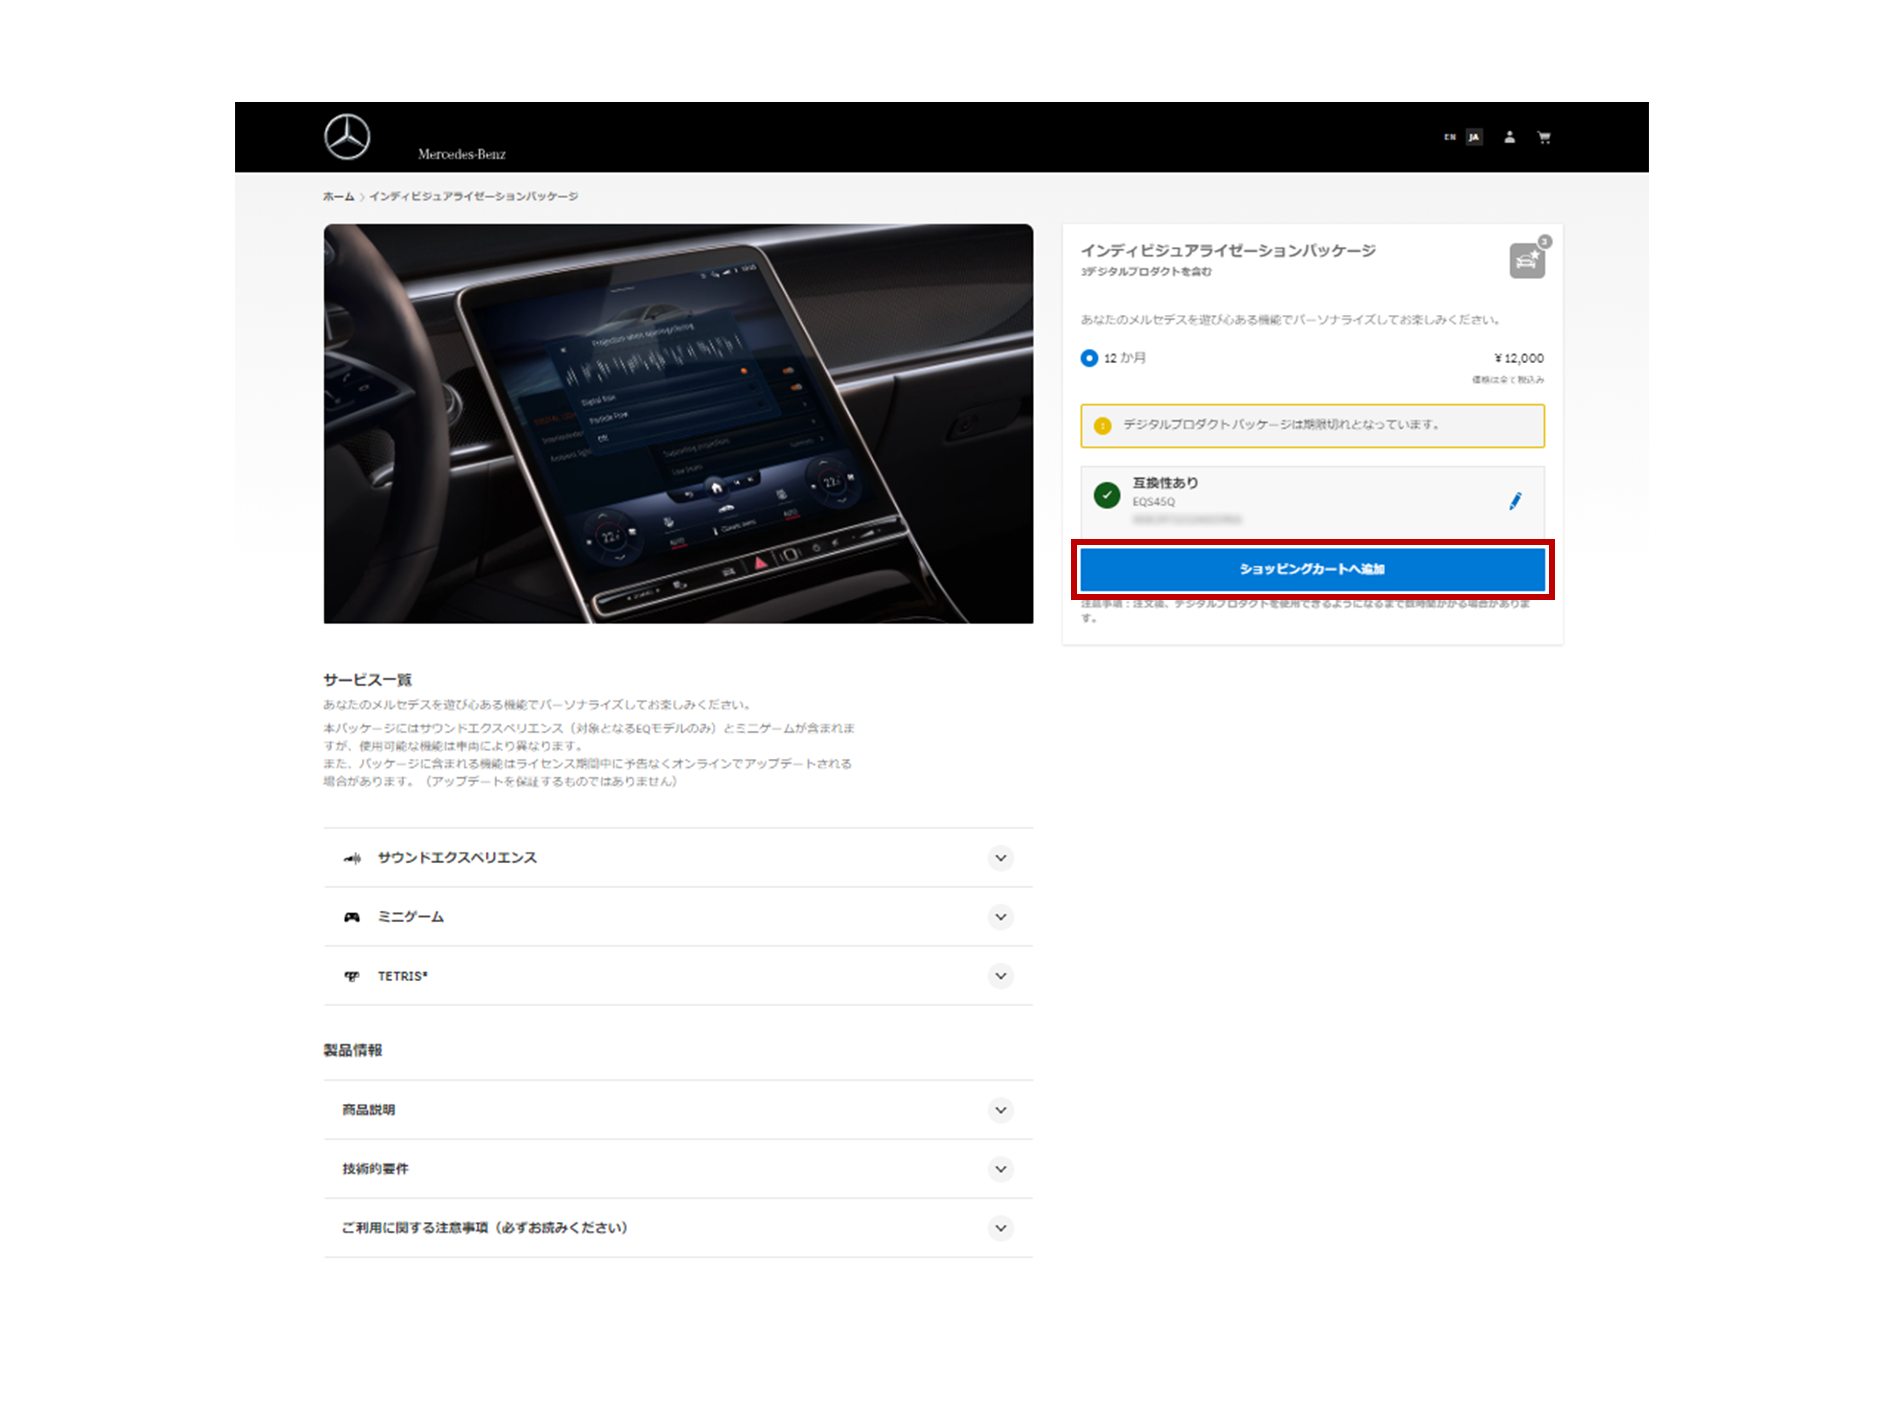Screen dimensions: 1884x1413
Task: Open the user account icon
Action: coord(1509,137)
